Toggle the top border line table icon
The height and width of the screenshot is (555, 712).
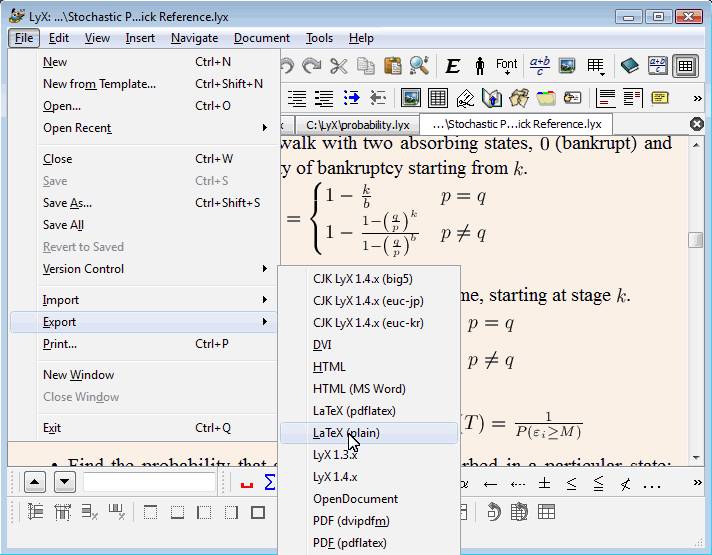click(150, 512)
